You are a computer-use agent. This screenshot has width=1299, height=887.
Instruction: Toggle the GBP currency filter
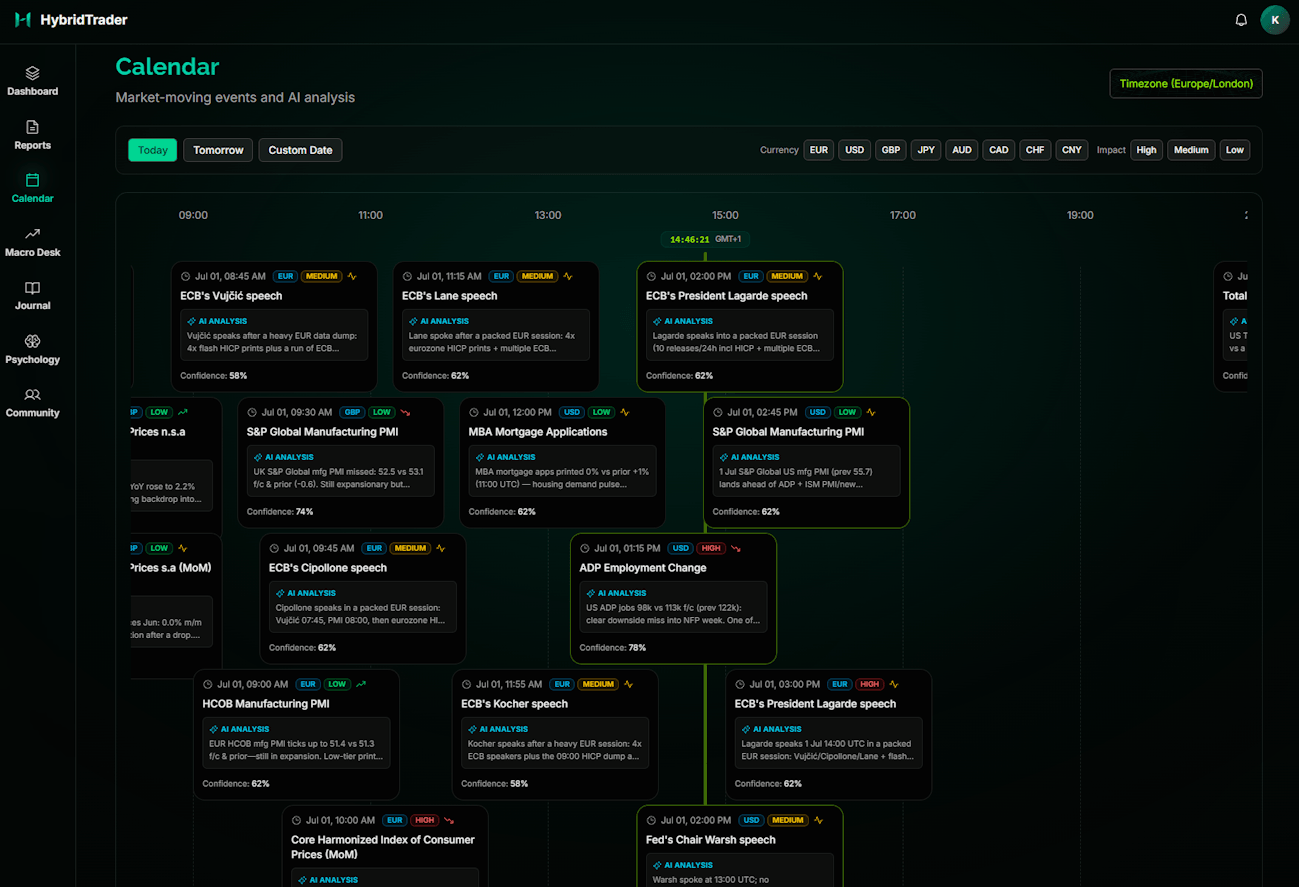[x=890, y=150]
